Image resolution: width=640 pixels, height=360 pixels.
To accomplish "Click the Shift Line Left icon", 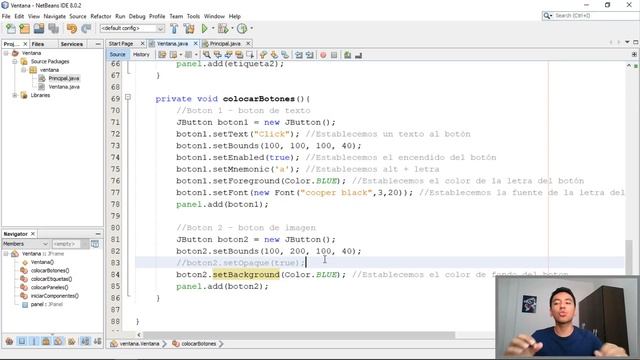I will (x=299, y=55).
